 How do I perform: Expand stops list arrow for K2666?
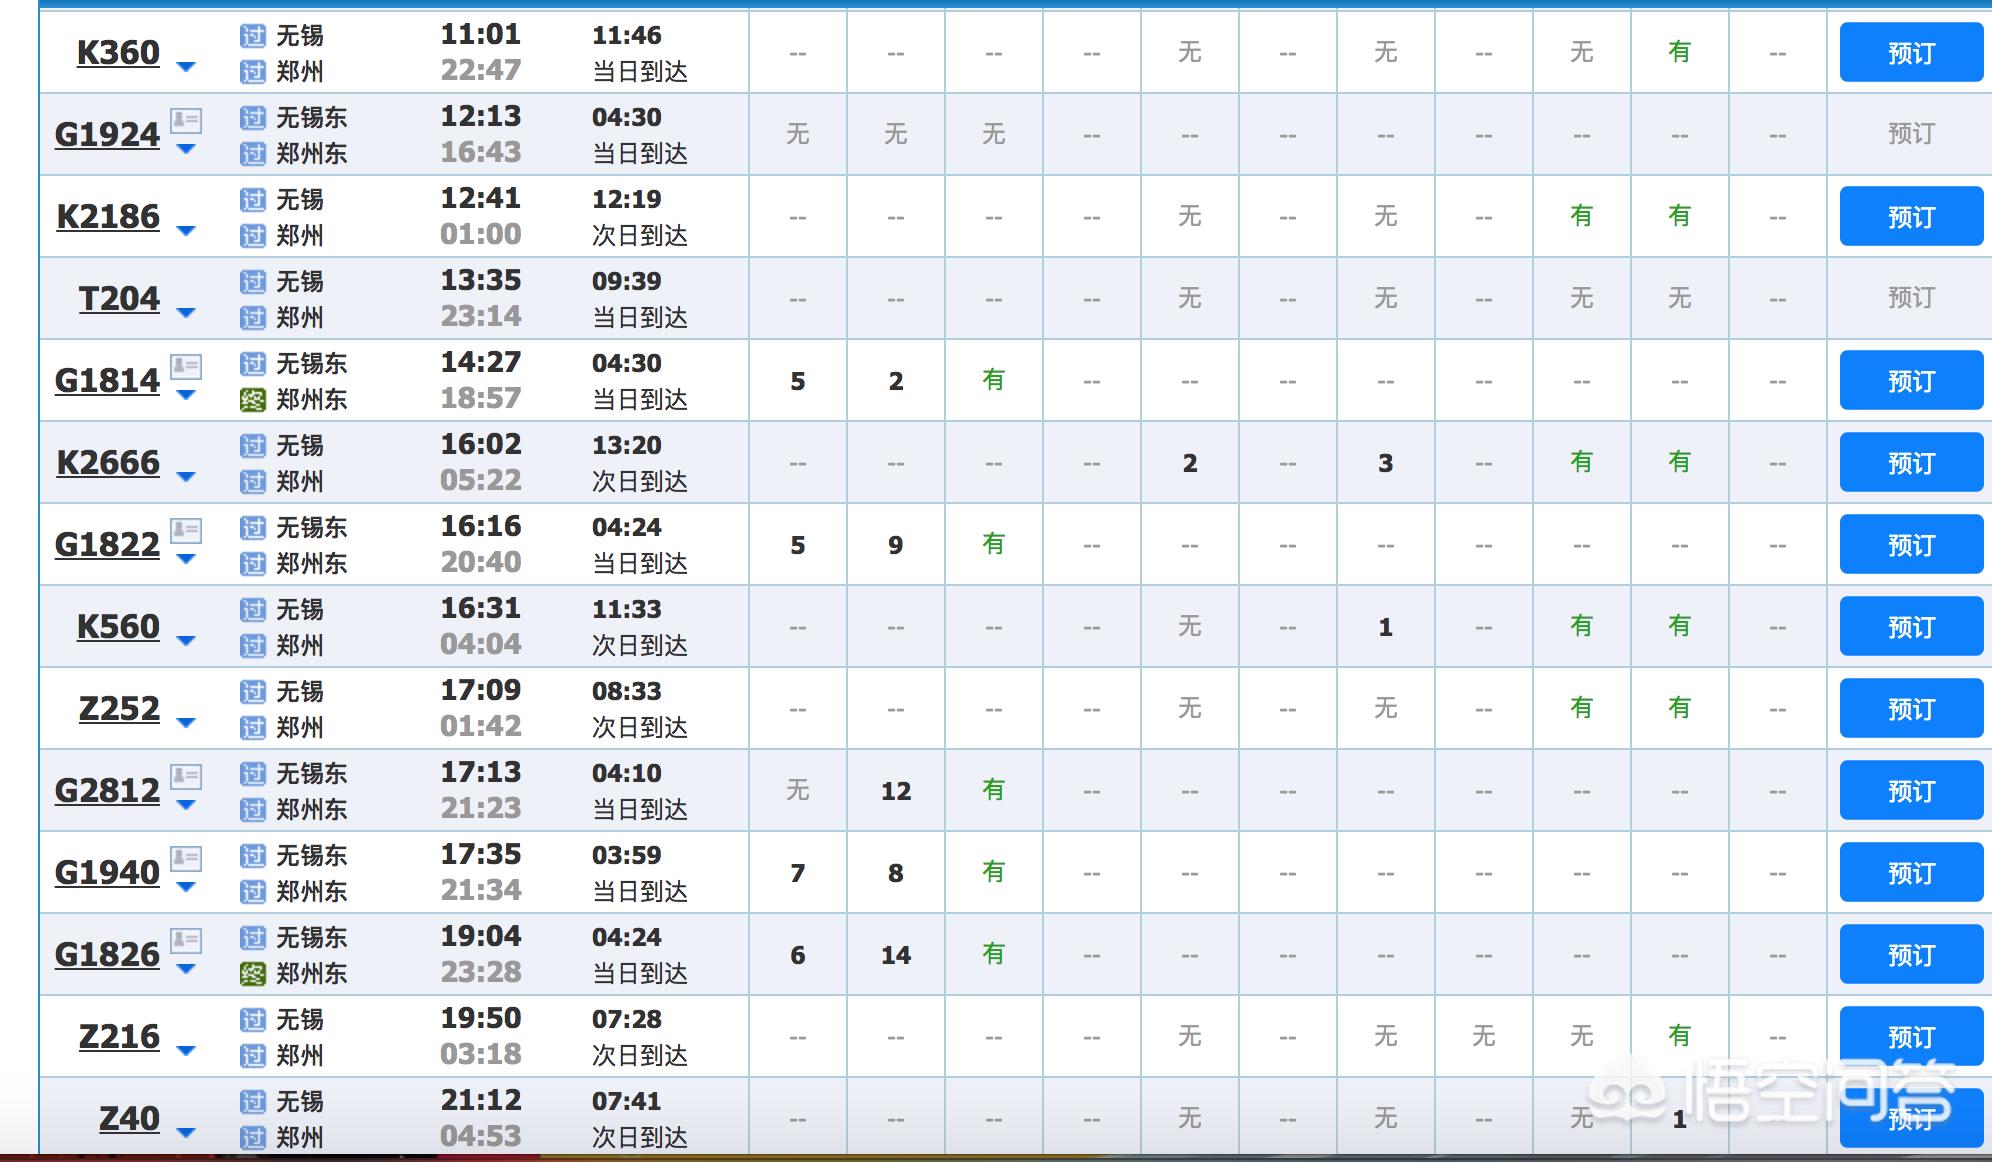click(186, 477)
